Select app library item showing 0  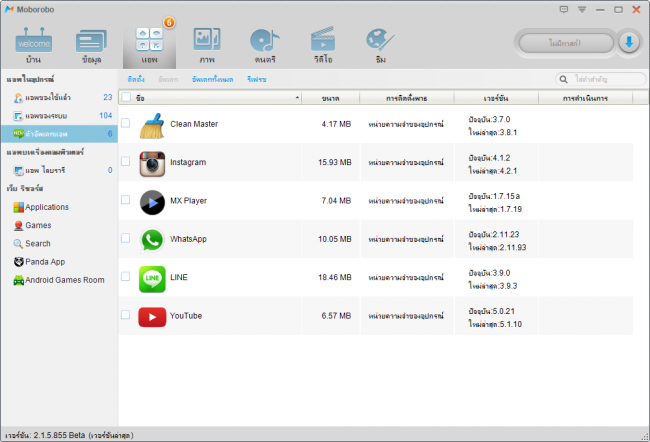59,170
